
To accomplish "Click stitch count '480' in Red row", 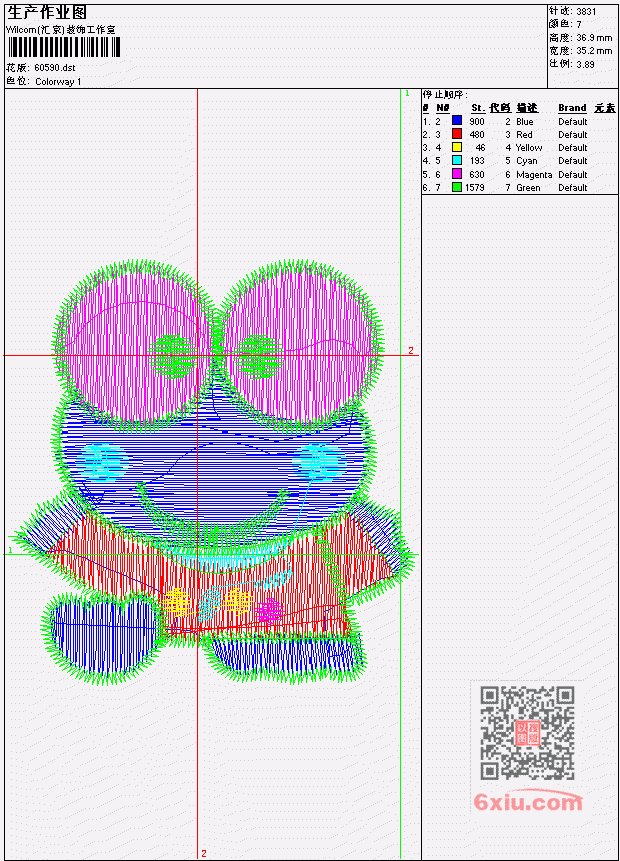I will click(x=477, y=135).
